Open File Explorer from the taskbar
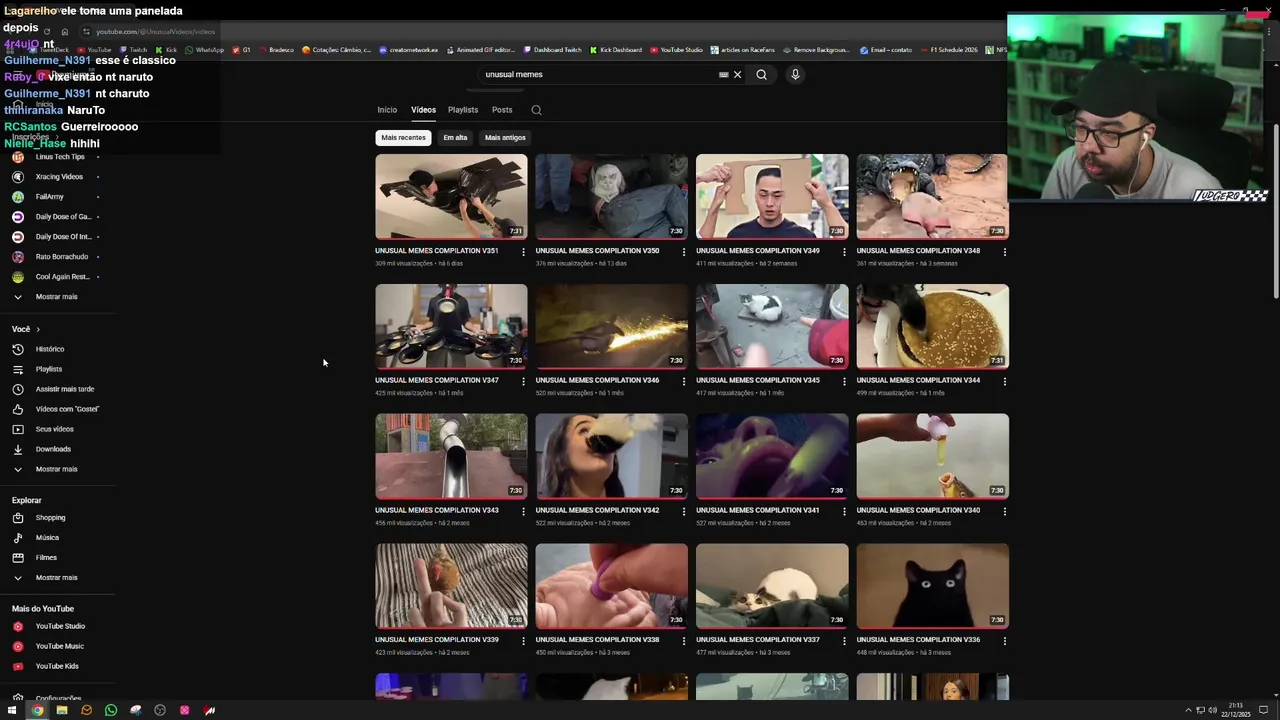Viewport: 1280px width, 720px height. (61, 710)
